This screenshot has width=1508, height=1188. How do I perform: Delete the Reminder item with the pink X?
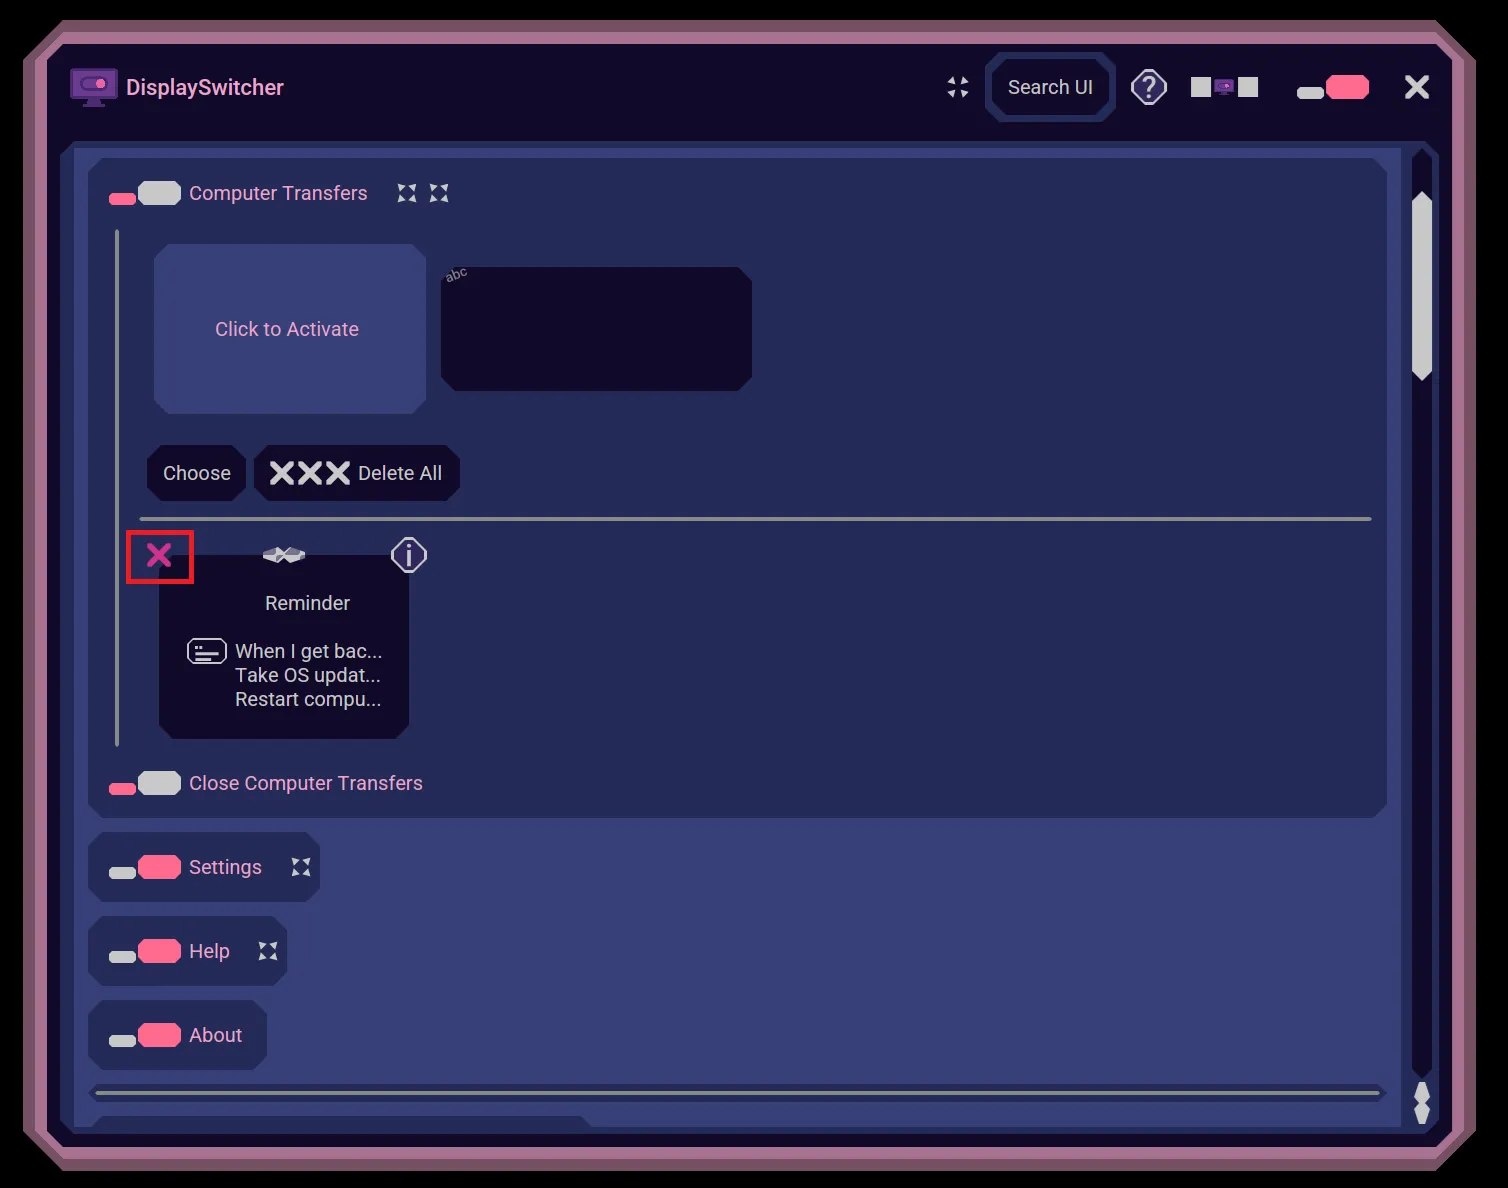click(159, 555)
